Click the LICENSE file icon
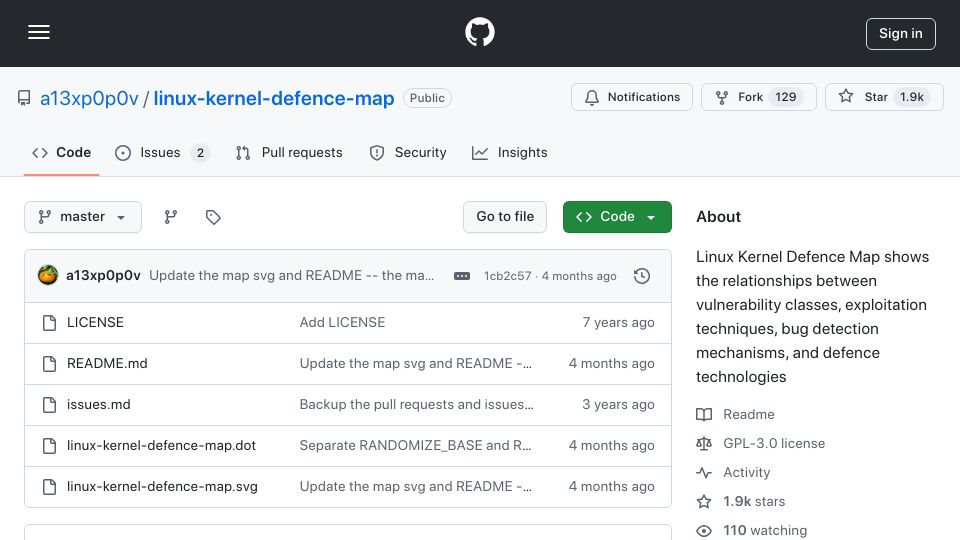The width and height of the screenshot is (960, 540). pyautogui.click(x=50, y=323)
